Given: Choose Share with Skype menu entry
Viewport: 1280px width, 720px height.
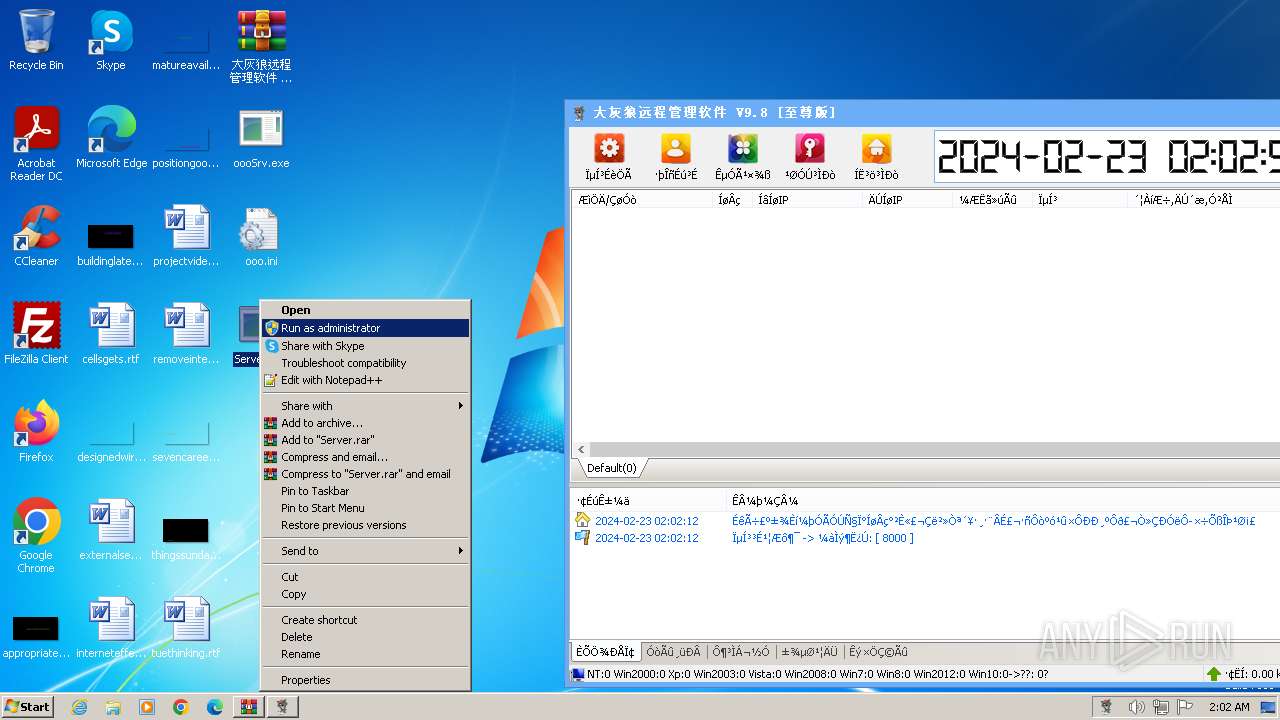Looking at the screenshot, I should click(365, 346).
